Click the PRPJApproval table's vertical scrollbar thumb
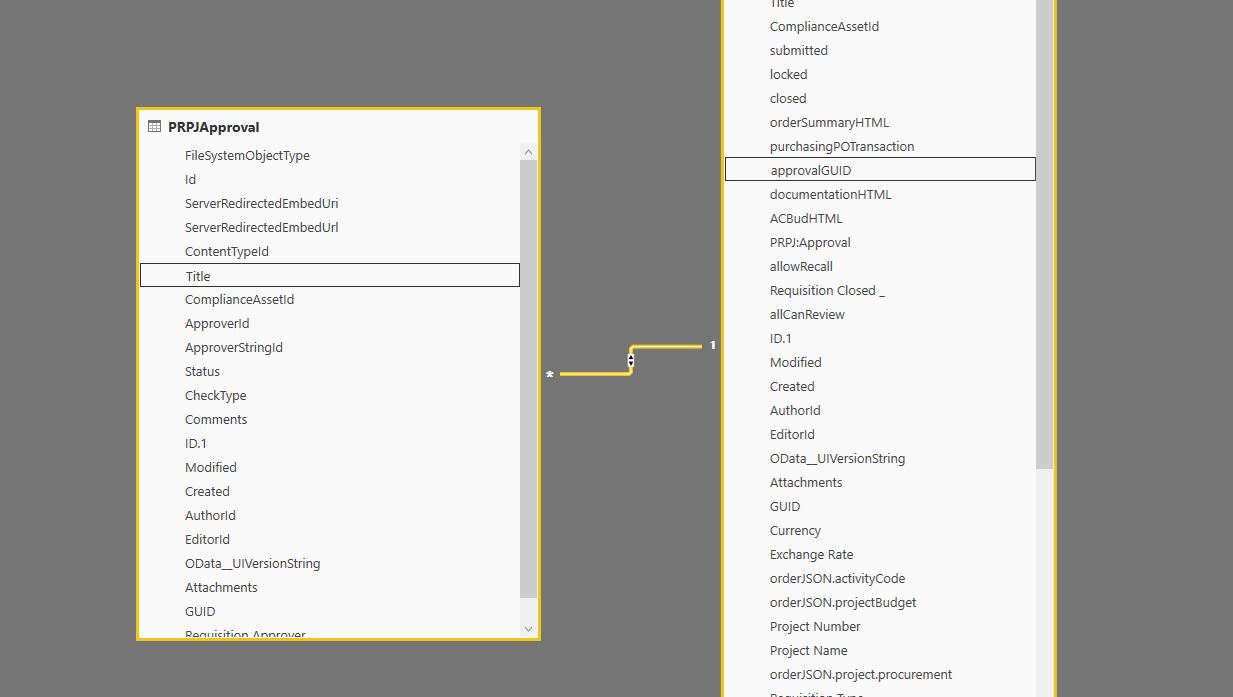This screenshot has width=1233, height=697. pyautogui.click(x=529, y=379)
